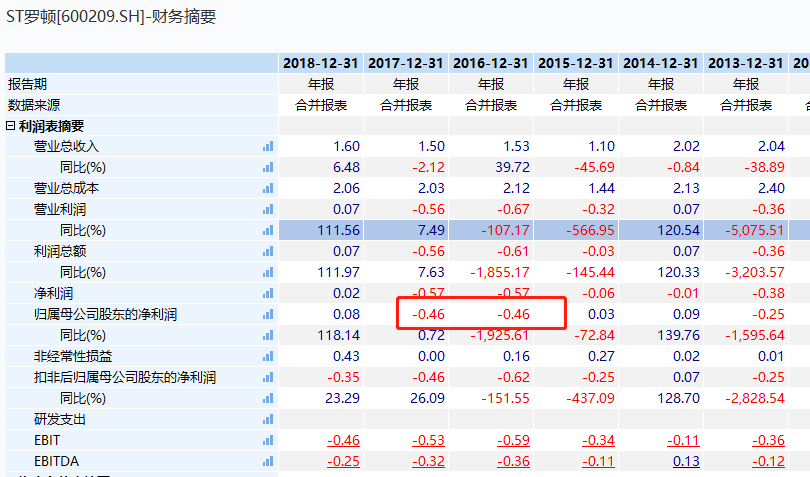Open chart icon for 扣非后归属母公司股东的净利润 row
810x477 pixels.
click(268, 377)
